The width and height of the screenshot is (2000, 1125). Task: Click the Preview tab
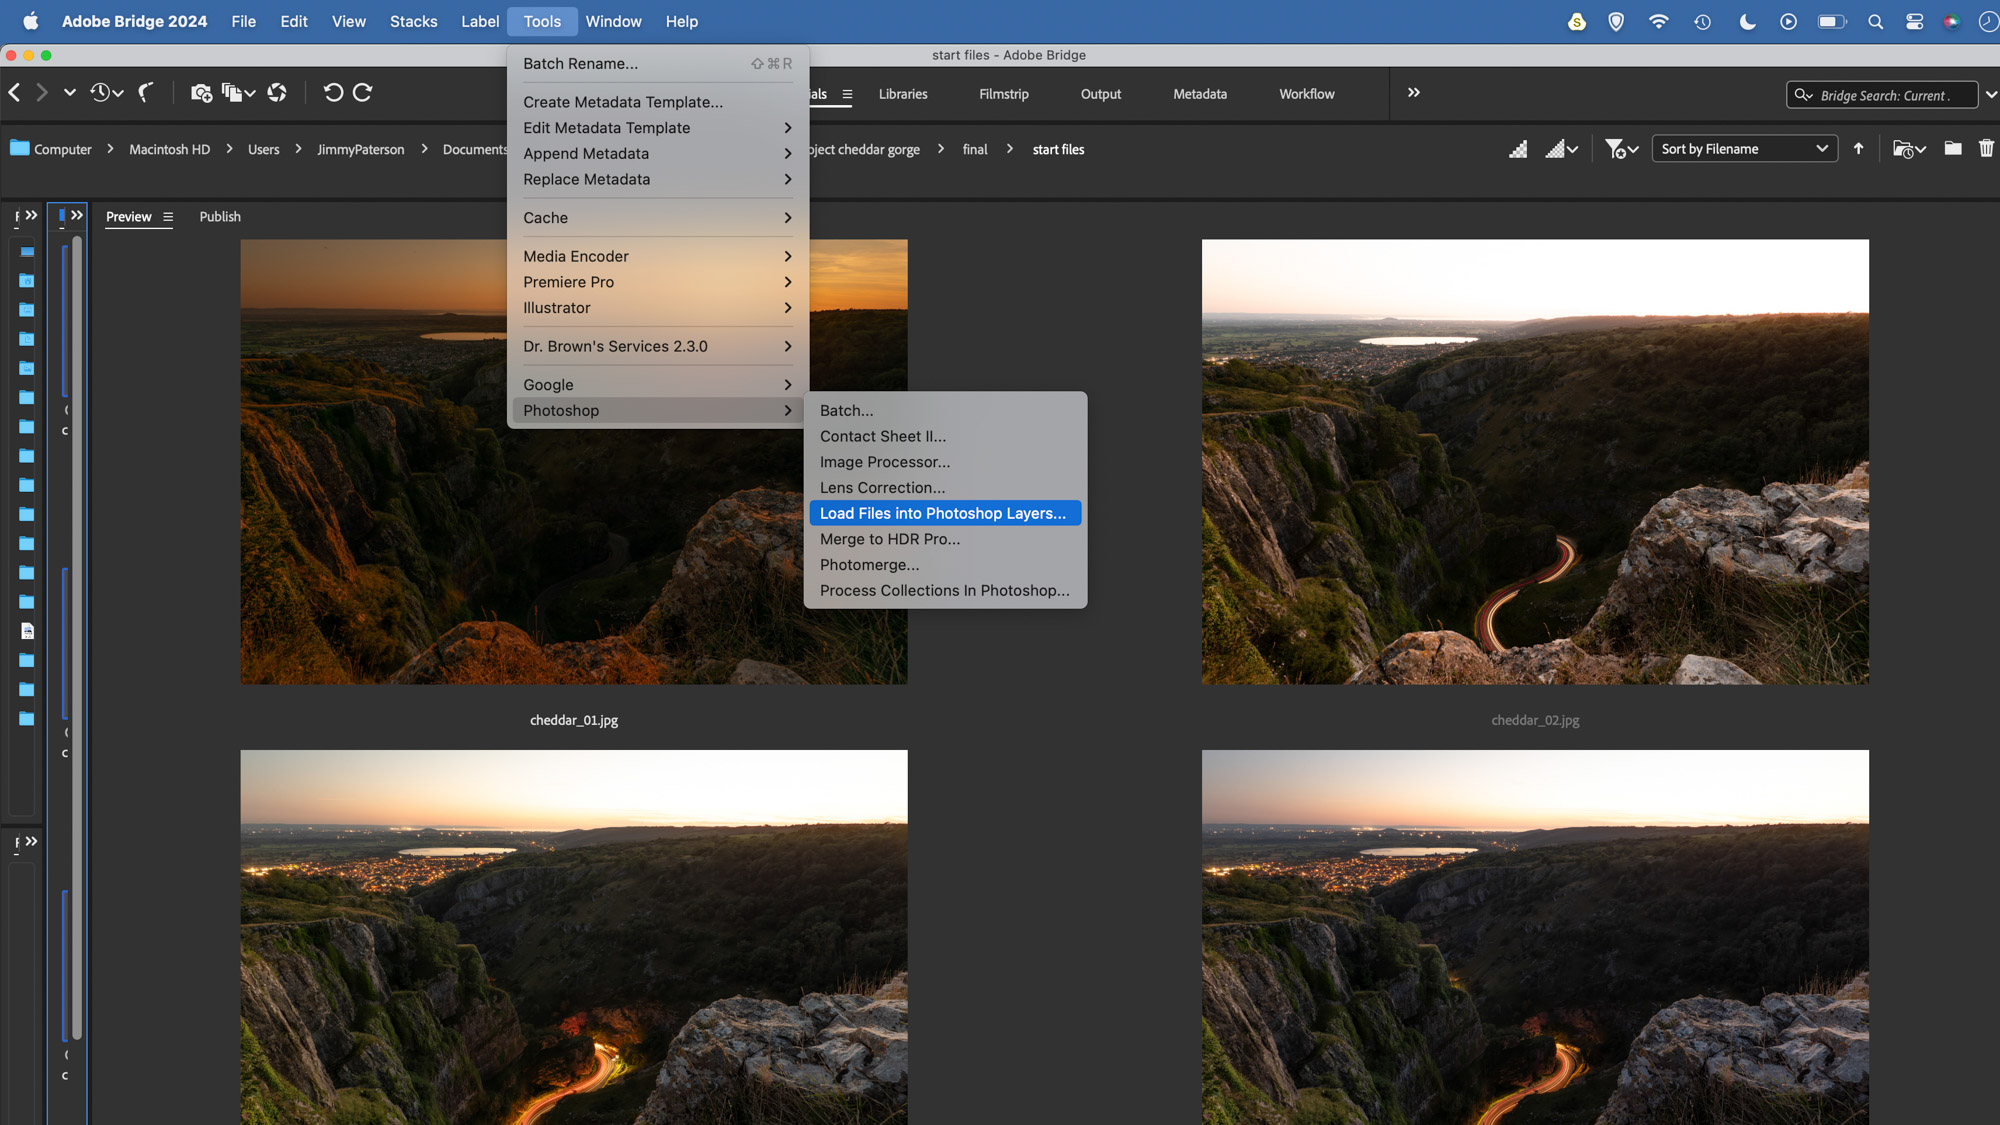point(129,217)
